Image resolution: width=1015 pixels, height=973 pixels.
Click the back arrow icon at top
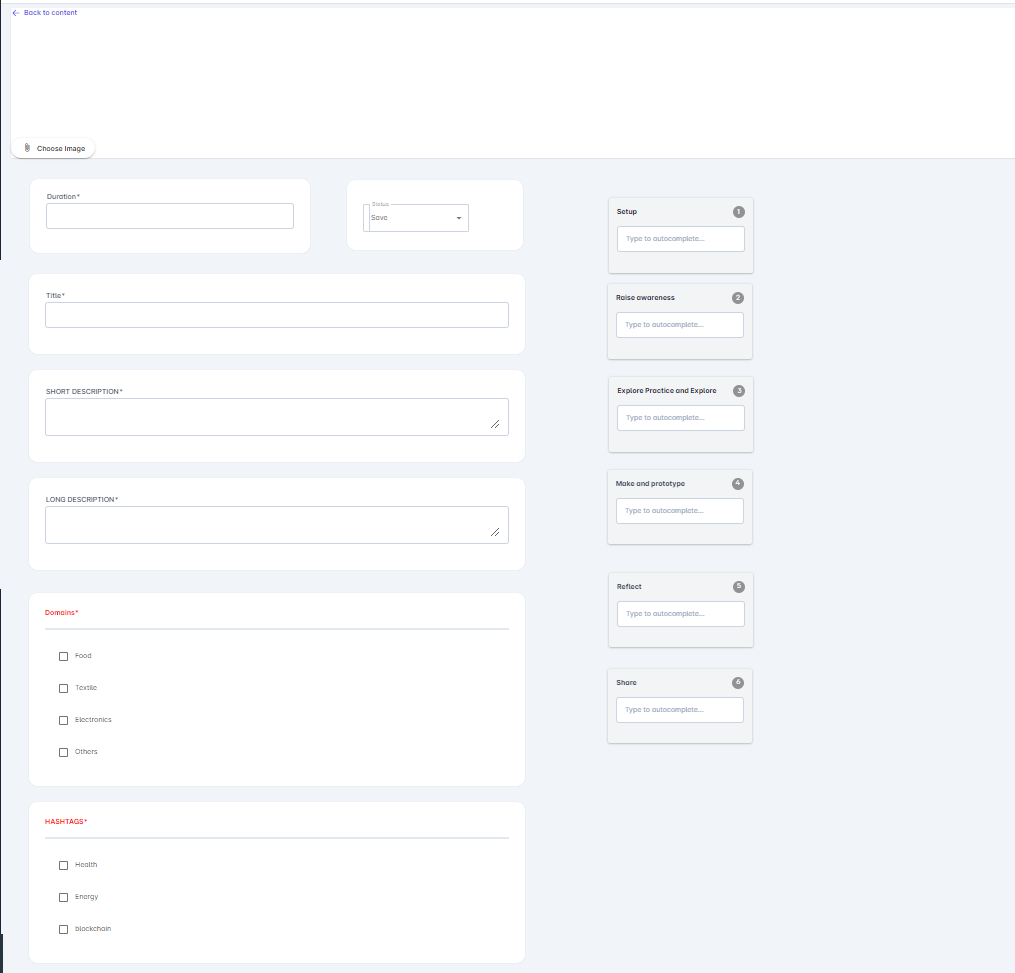tap(15, 13)
